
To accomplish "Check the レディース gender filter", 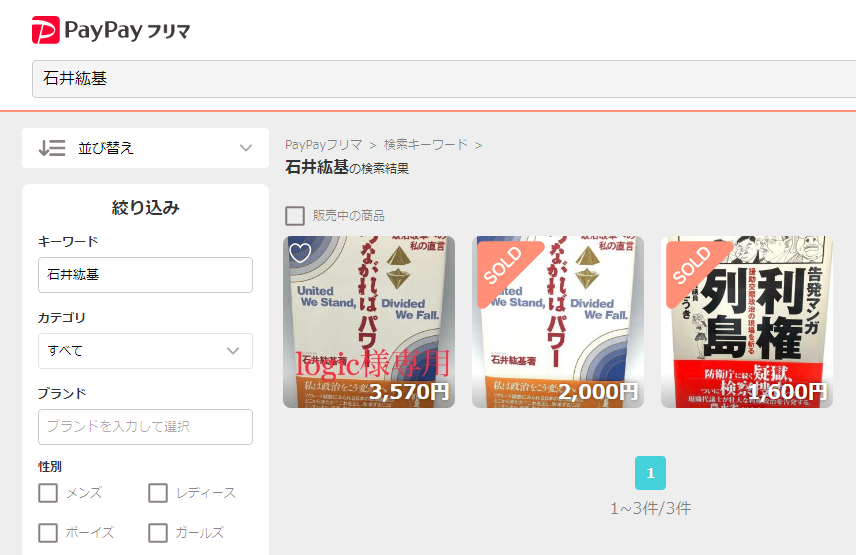I will point(158,493).
